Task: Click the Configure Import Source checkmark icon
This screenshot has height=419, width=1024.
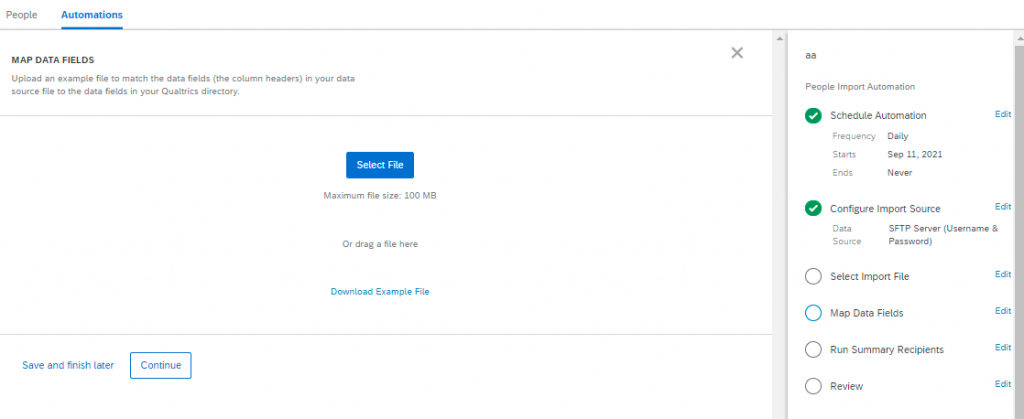Action: 813,209
